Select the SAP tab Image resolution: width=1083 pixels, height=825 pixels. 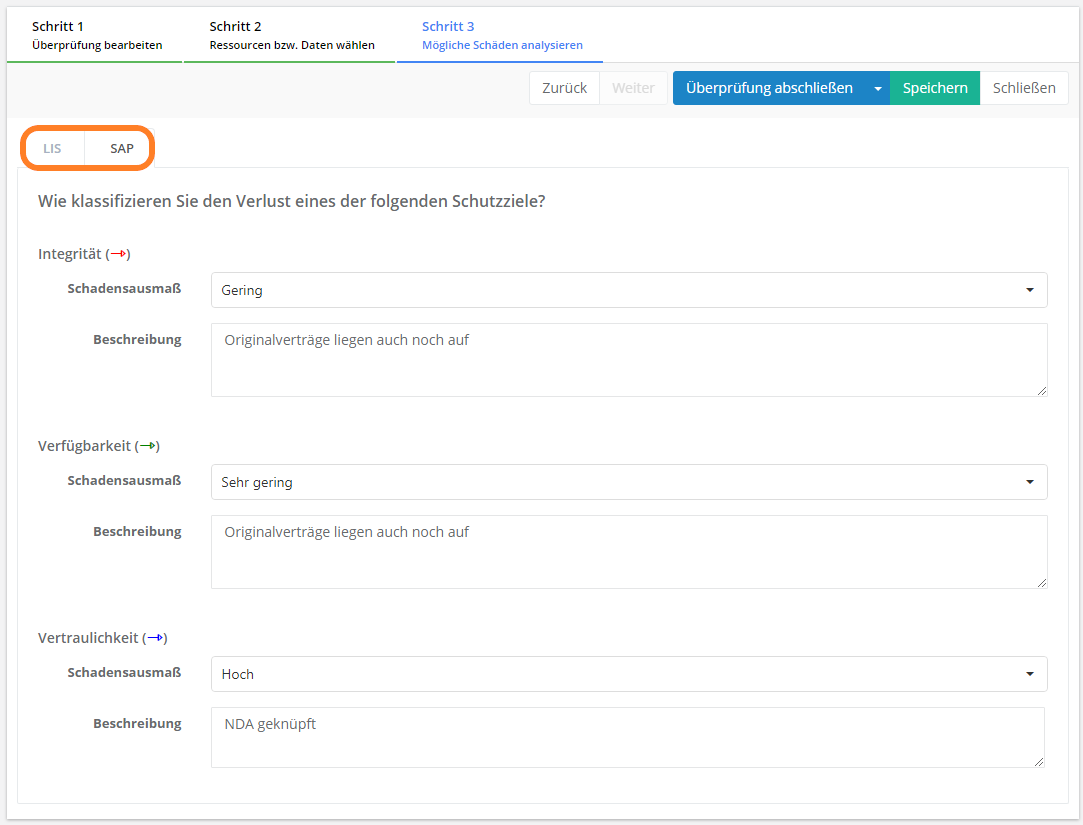(122, 148)
